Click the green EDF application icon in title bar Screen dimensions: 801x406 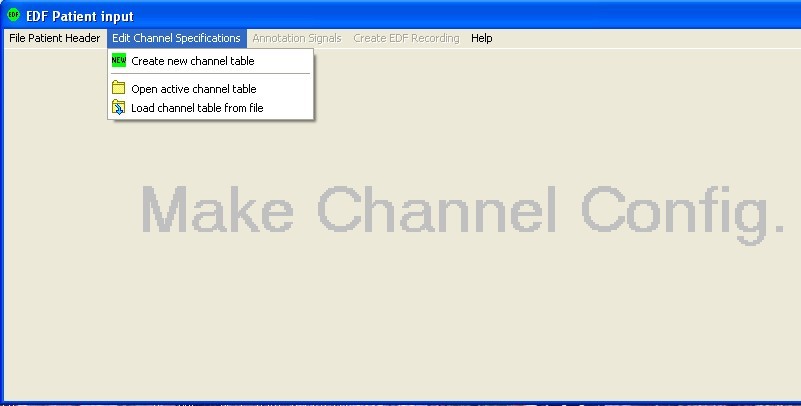pyautogui.click(x=13, y=15)
